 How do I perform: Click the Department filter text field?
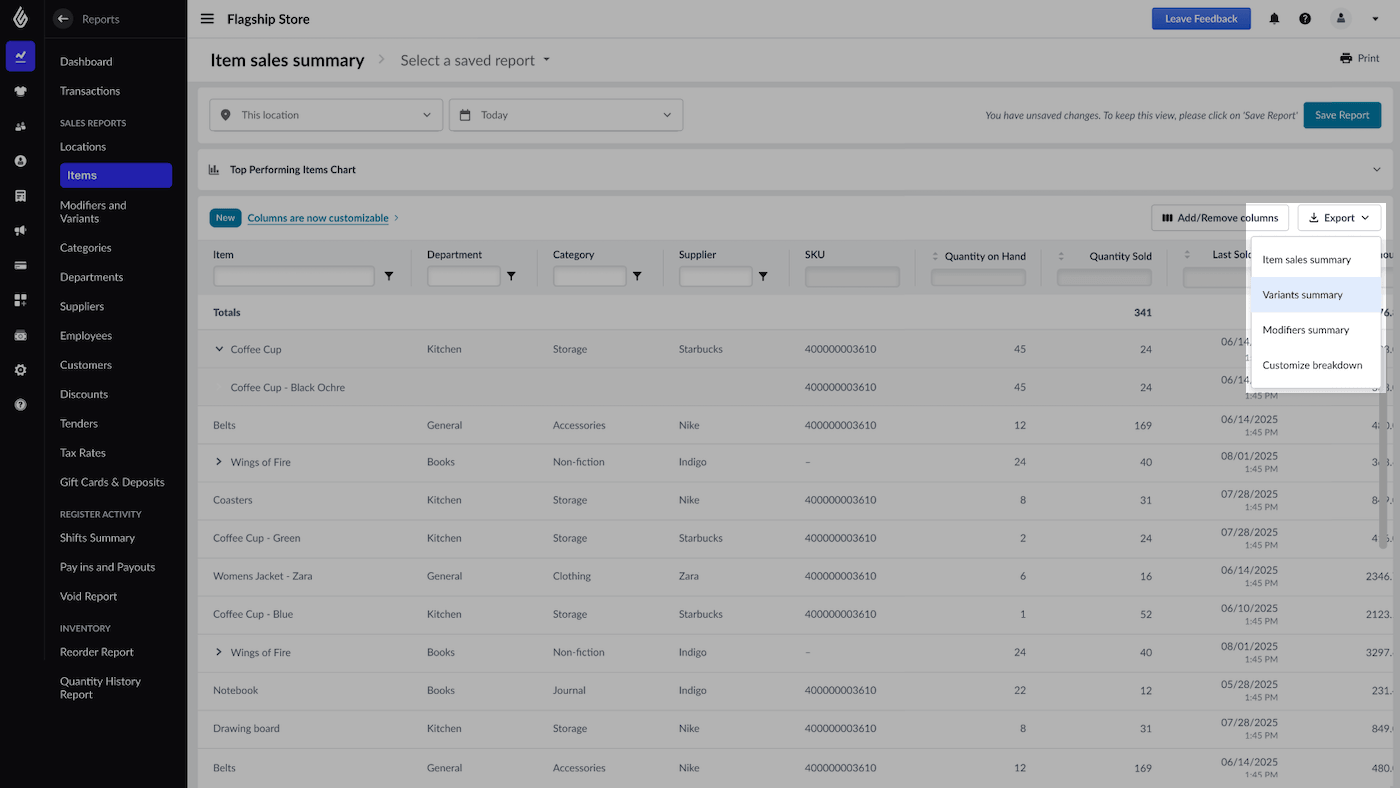pyautogui.click(x=464, y=276)
